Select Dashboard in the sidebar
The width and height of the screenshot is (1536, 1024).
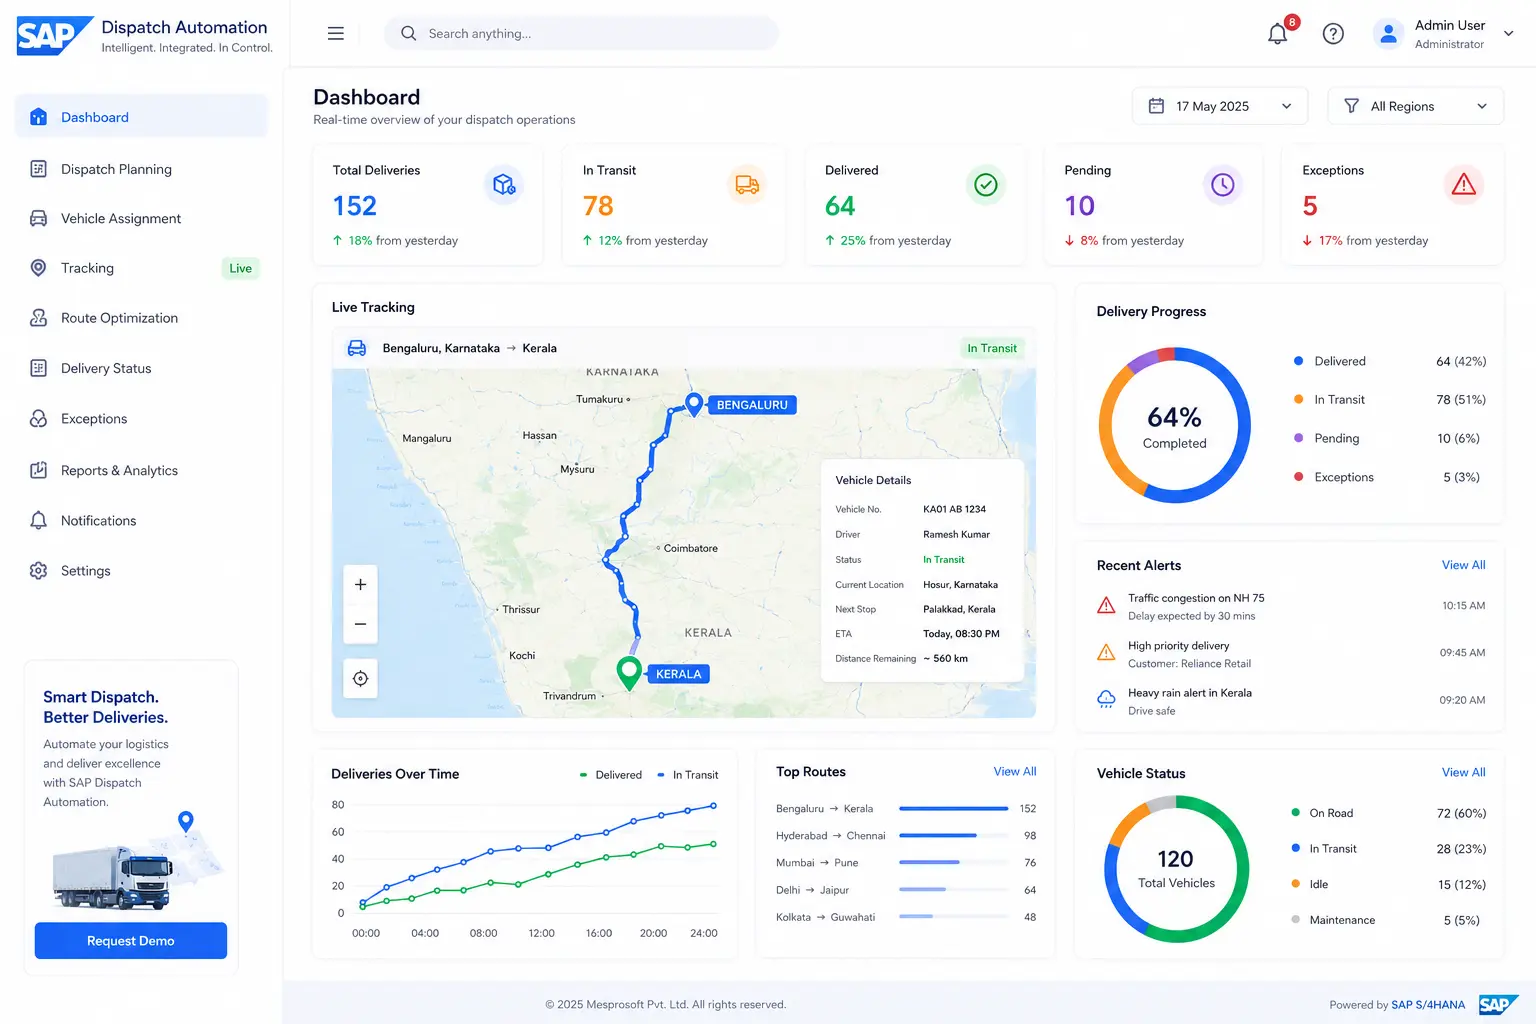click(x=141, y=117)
